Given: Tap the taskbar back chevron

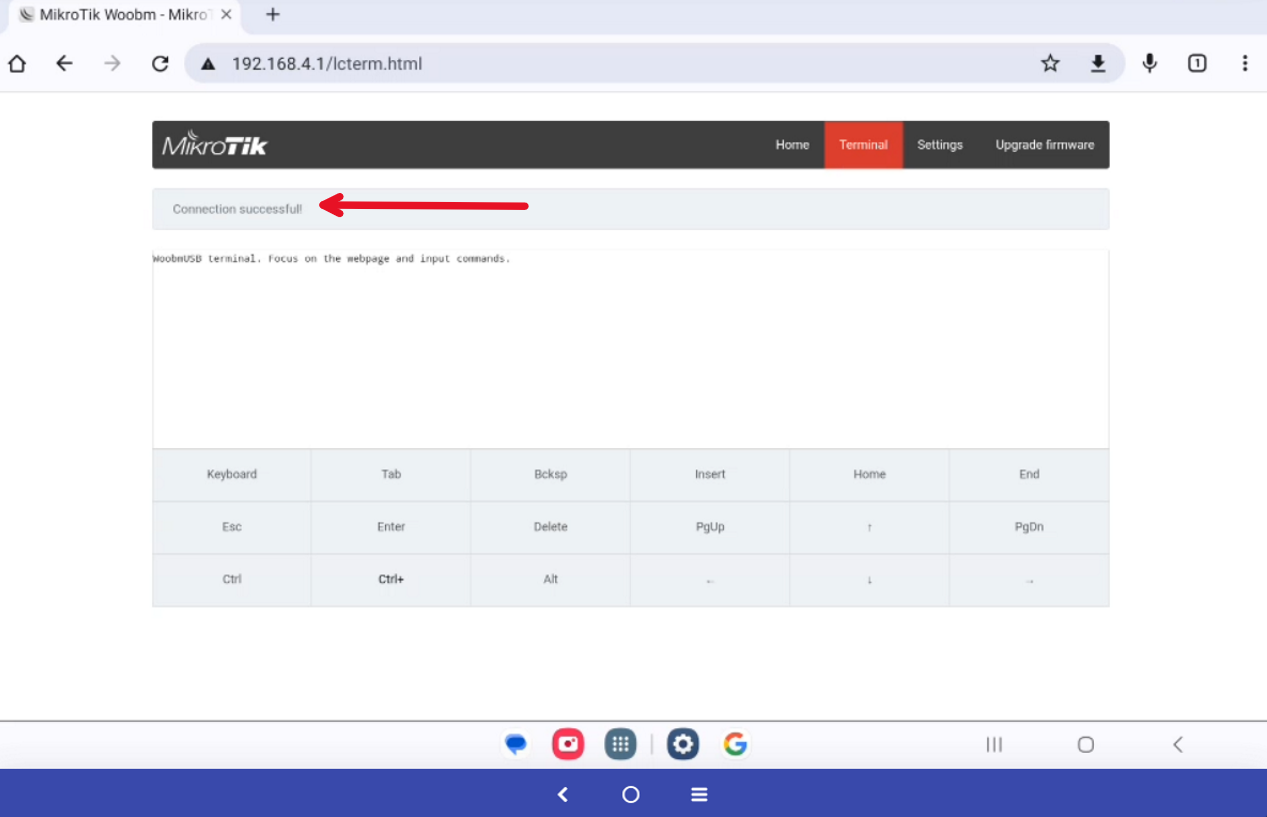Looking at the screenshot, I should coord(1178,744).
